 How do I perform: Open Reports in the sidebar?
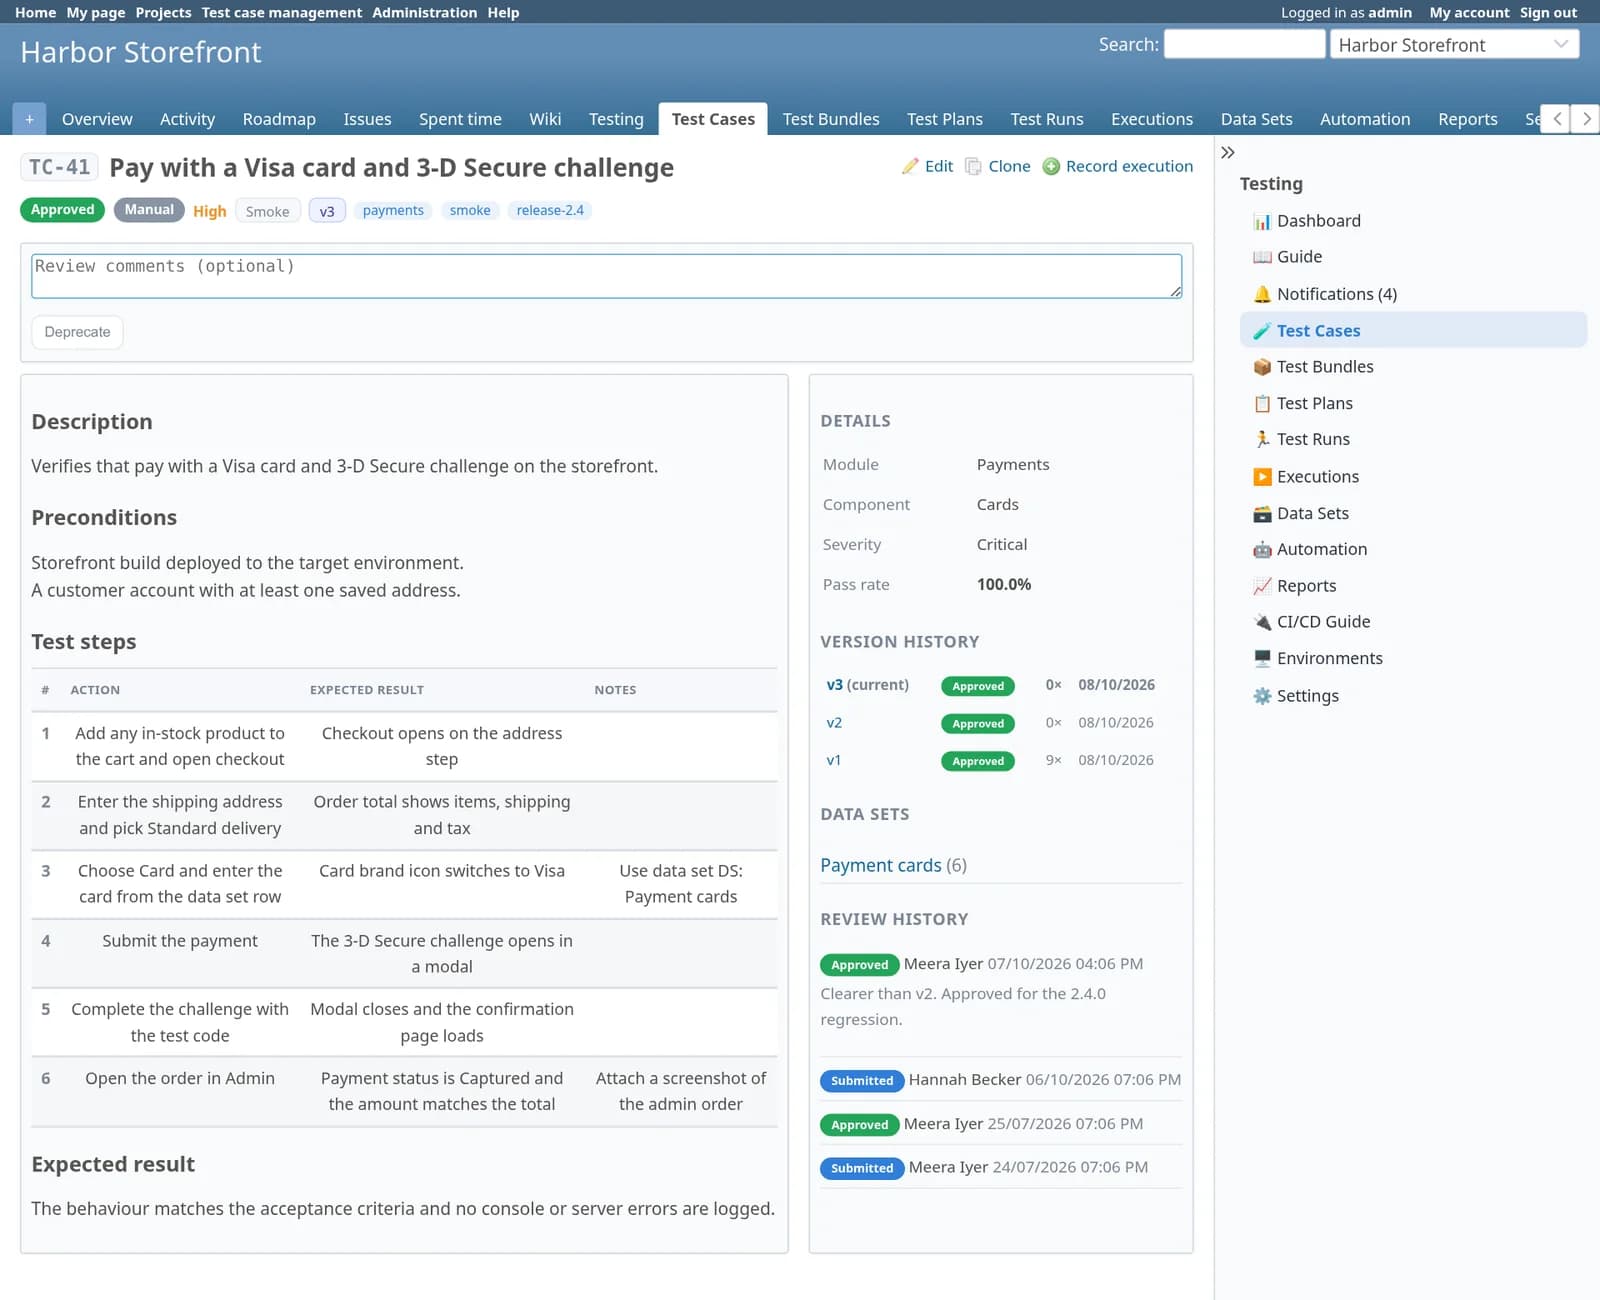click(x=1306, y=586)
